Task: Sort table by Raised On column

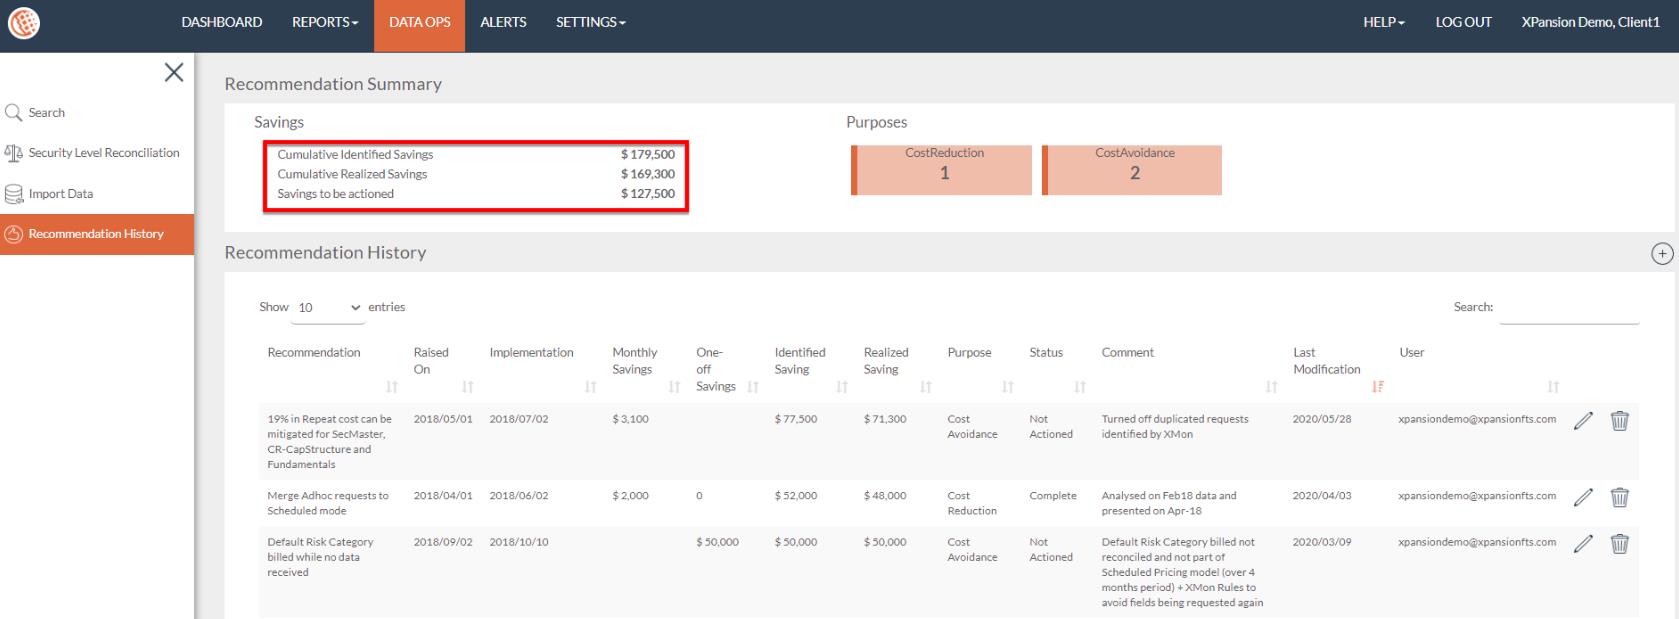Action: [x=467, y=387]
